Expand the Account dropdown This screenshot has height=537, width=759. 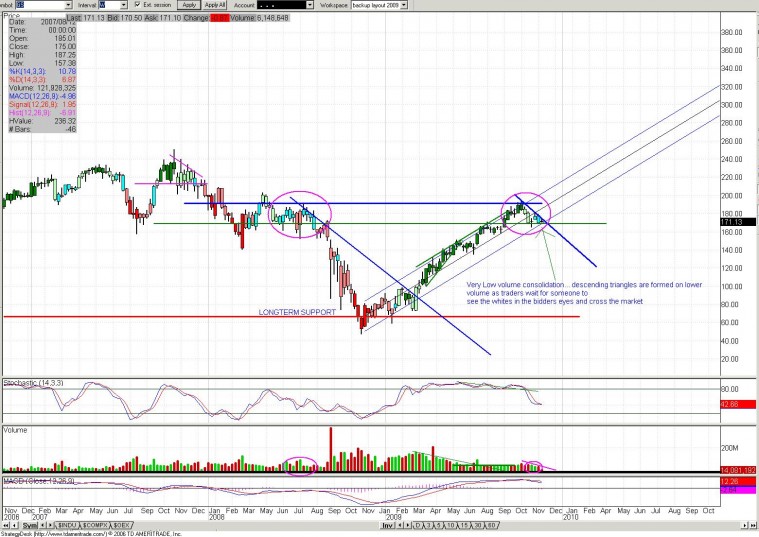[x=310, y=5]
